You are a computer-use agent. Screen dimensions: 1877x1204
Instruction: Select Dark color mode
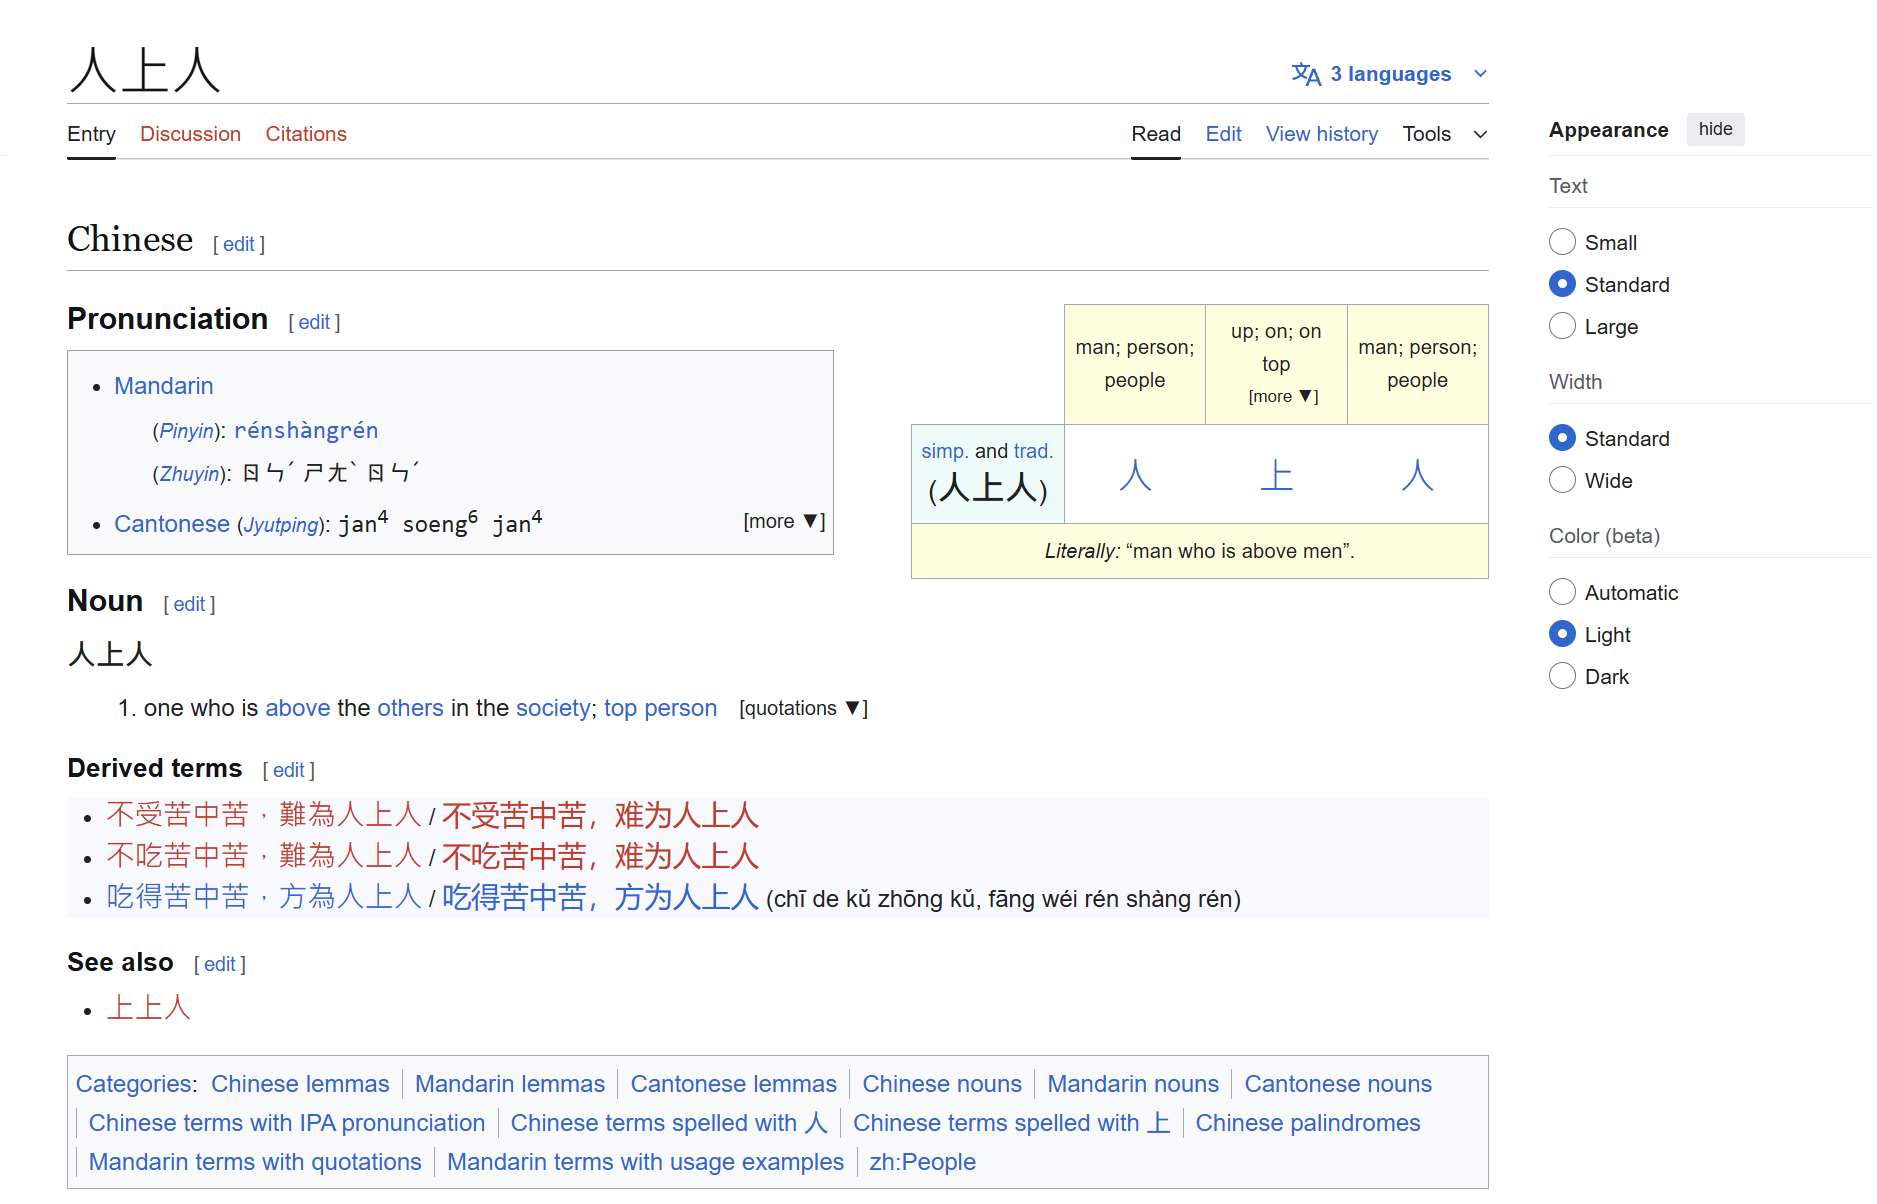point(1562,676)
